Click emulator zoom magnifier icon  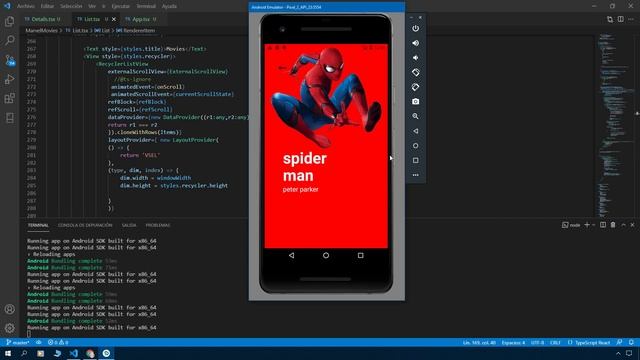pos(416,116)
